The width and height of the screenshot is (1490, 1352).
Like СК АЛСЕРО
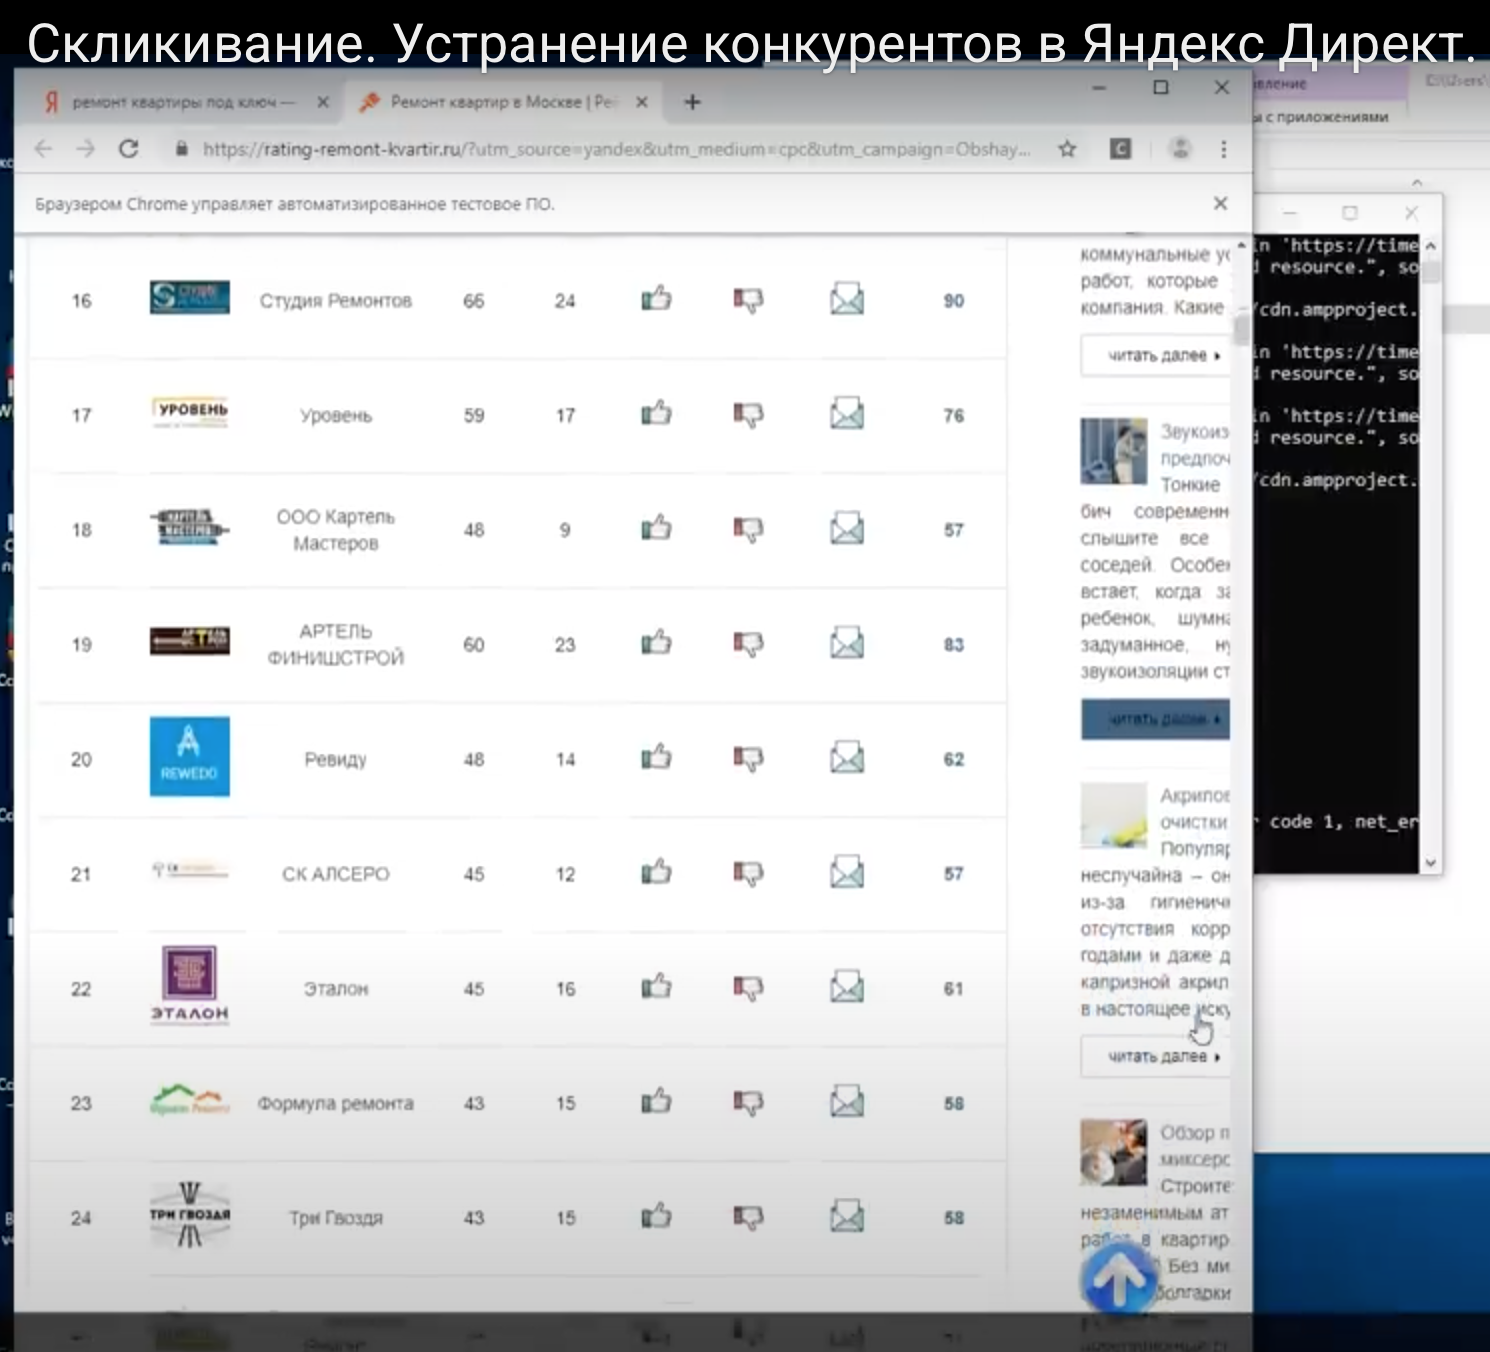(x=656, y=872)
